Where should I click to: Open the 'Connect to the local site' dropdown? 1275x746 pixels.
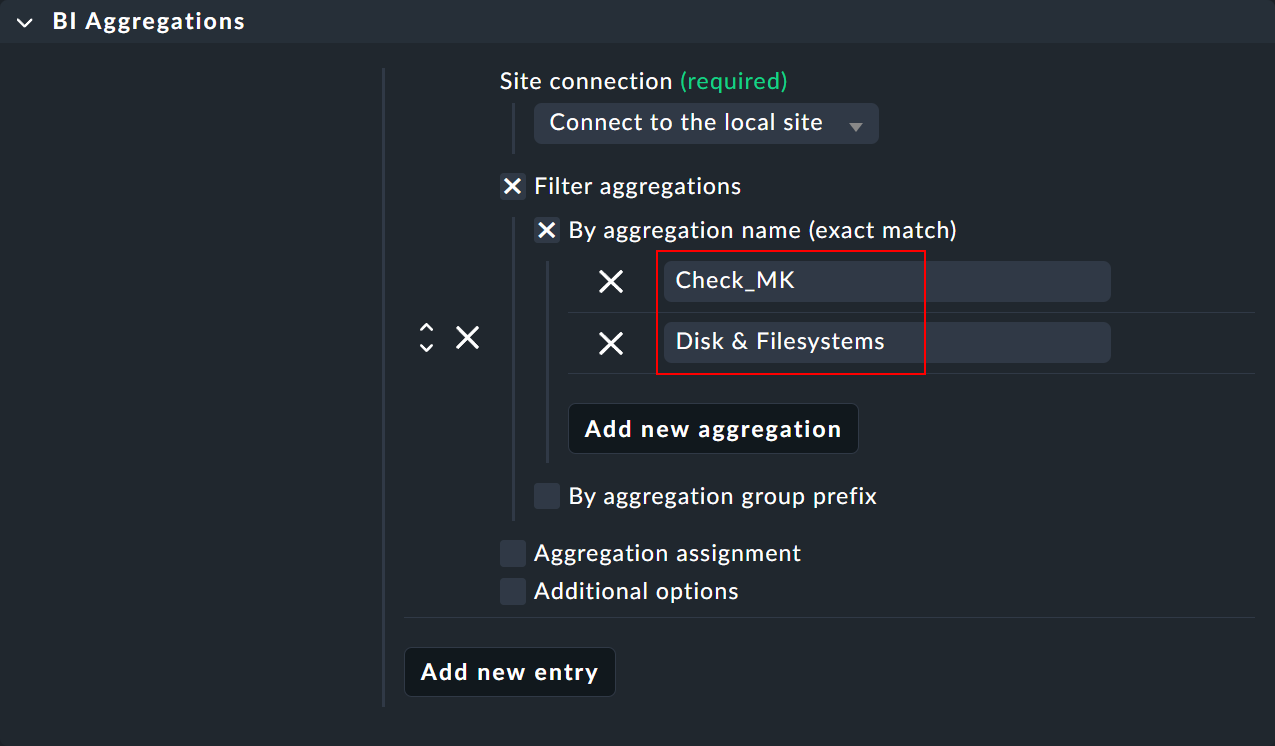click(x=705, y=123)
